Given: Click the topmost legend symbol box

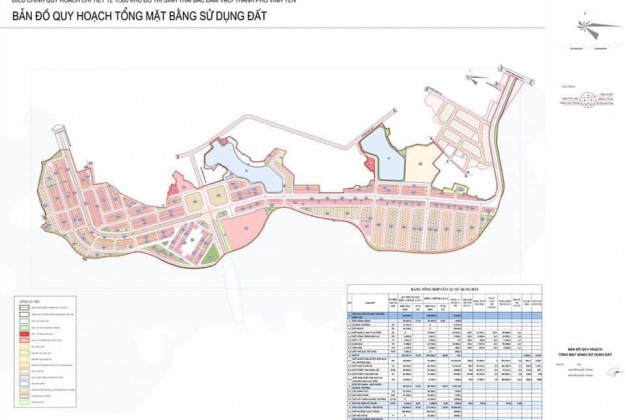Looking at the screenshot, I should (x=22, y=307).
